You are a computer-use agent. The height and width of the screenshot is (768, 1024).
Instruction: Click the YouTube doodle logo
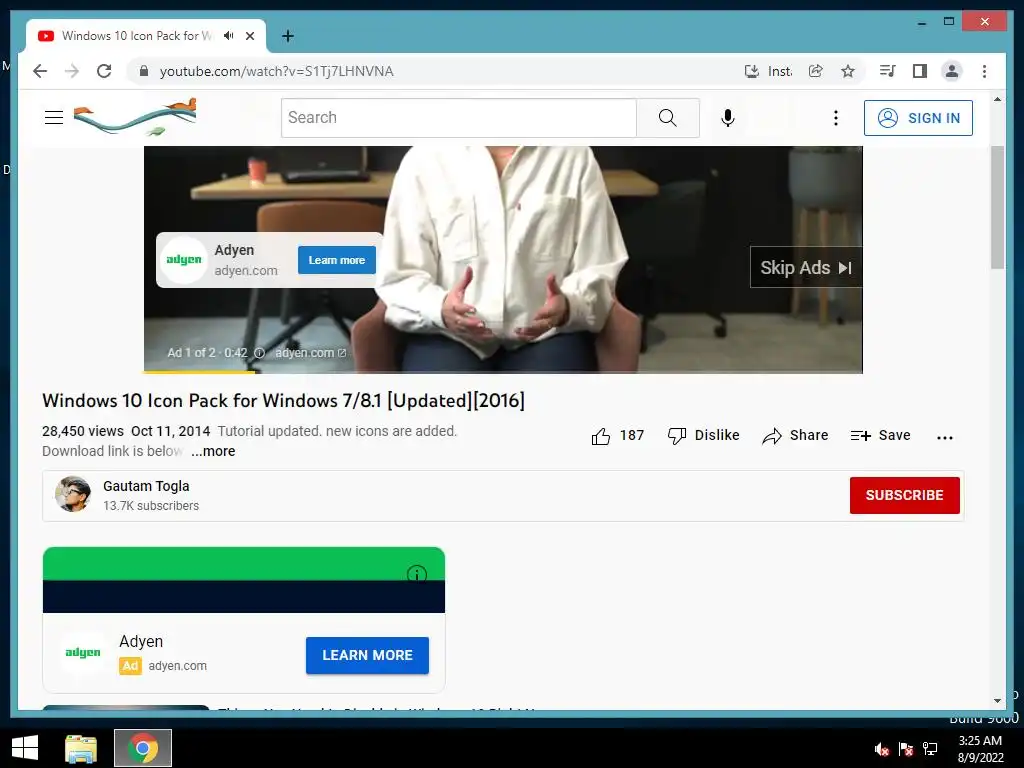tap(135, 118)
